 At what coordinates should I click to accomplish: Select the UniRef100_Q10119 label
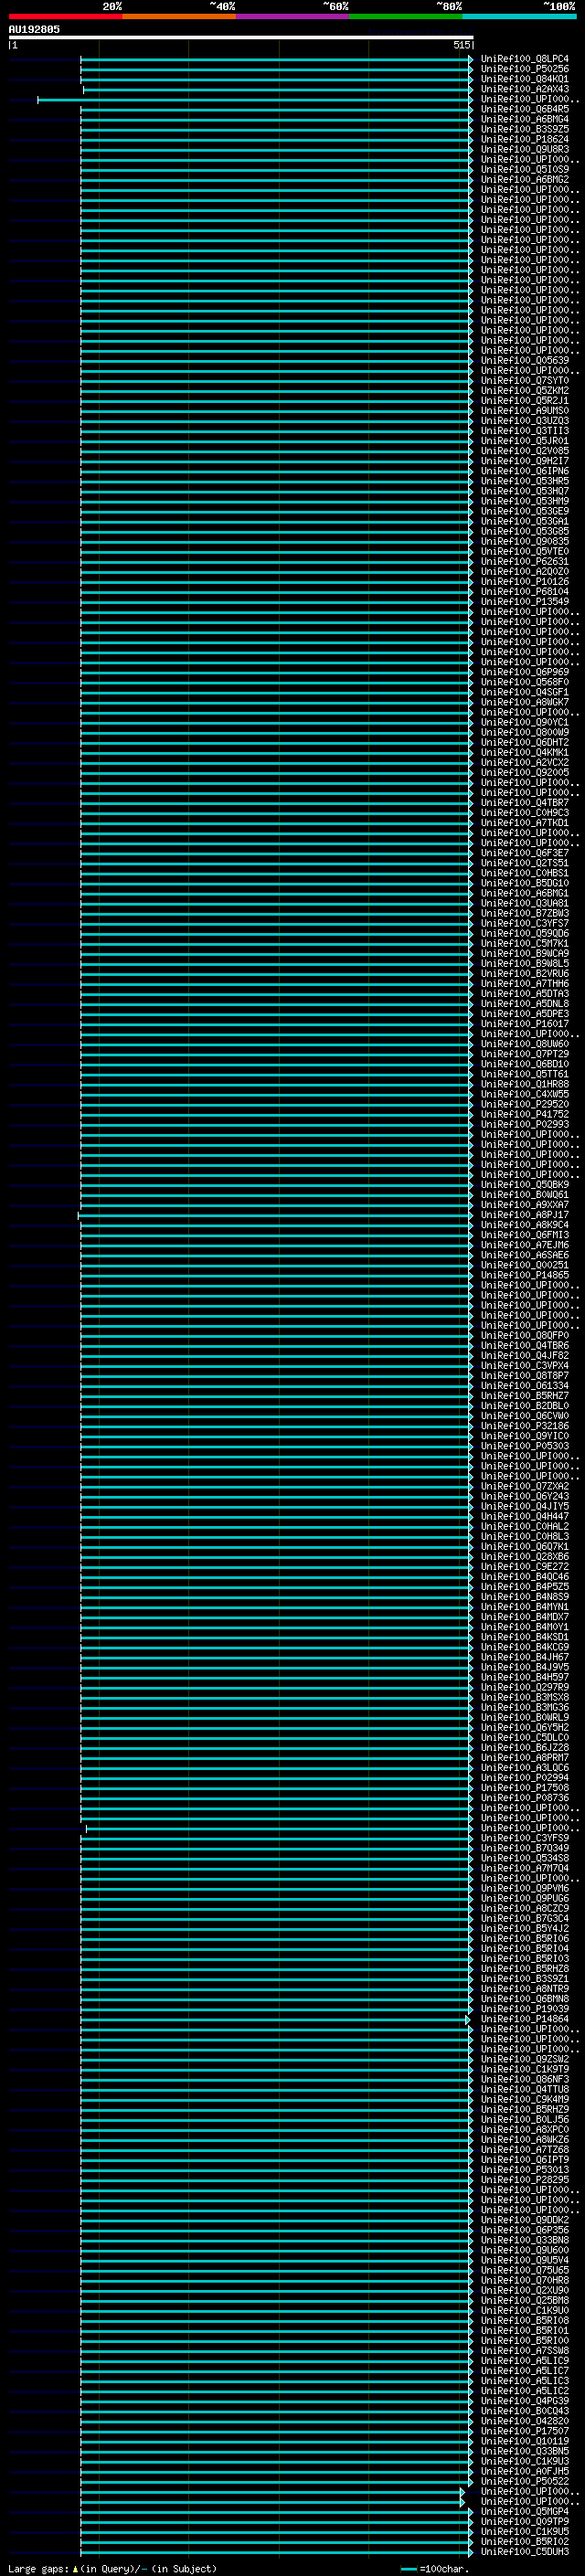click(x=525, y=2442)
